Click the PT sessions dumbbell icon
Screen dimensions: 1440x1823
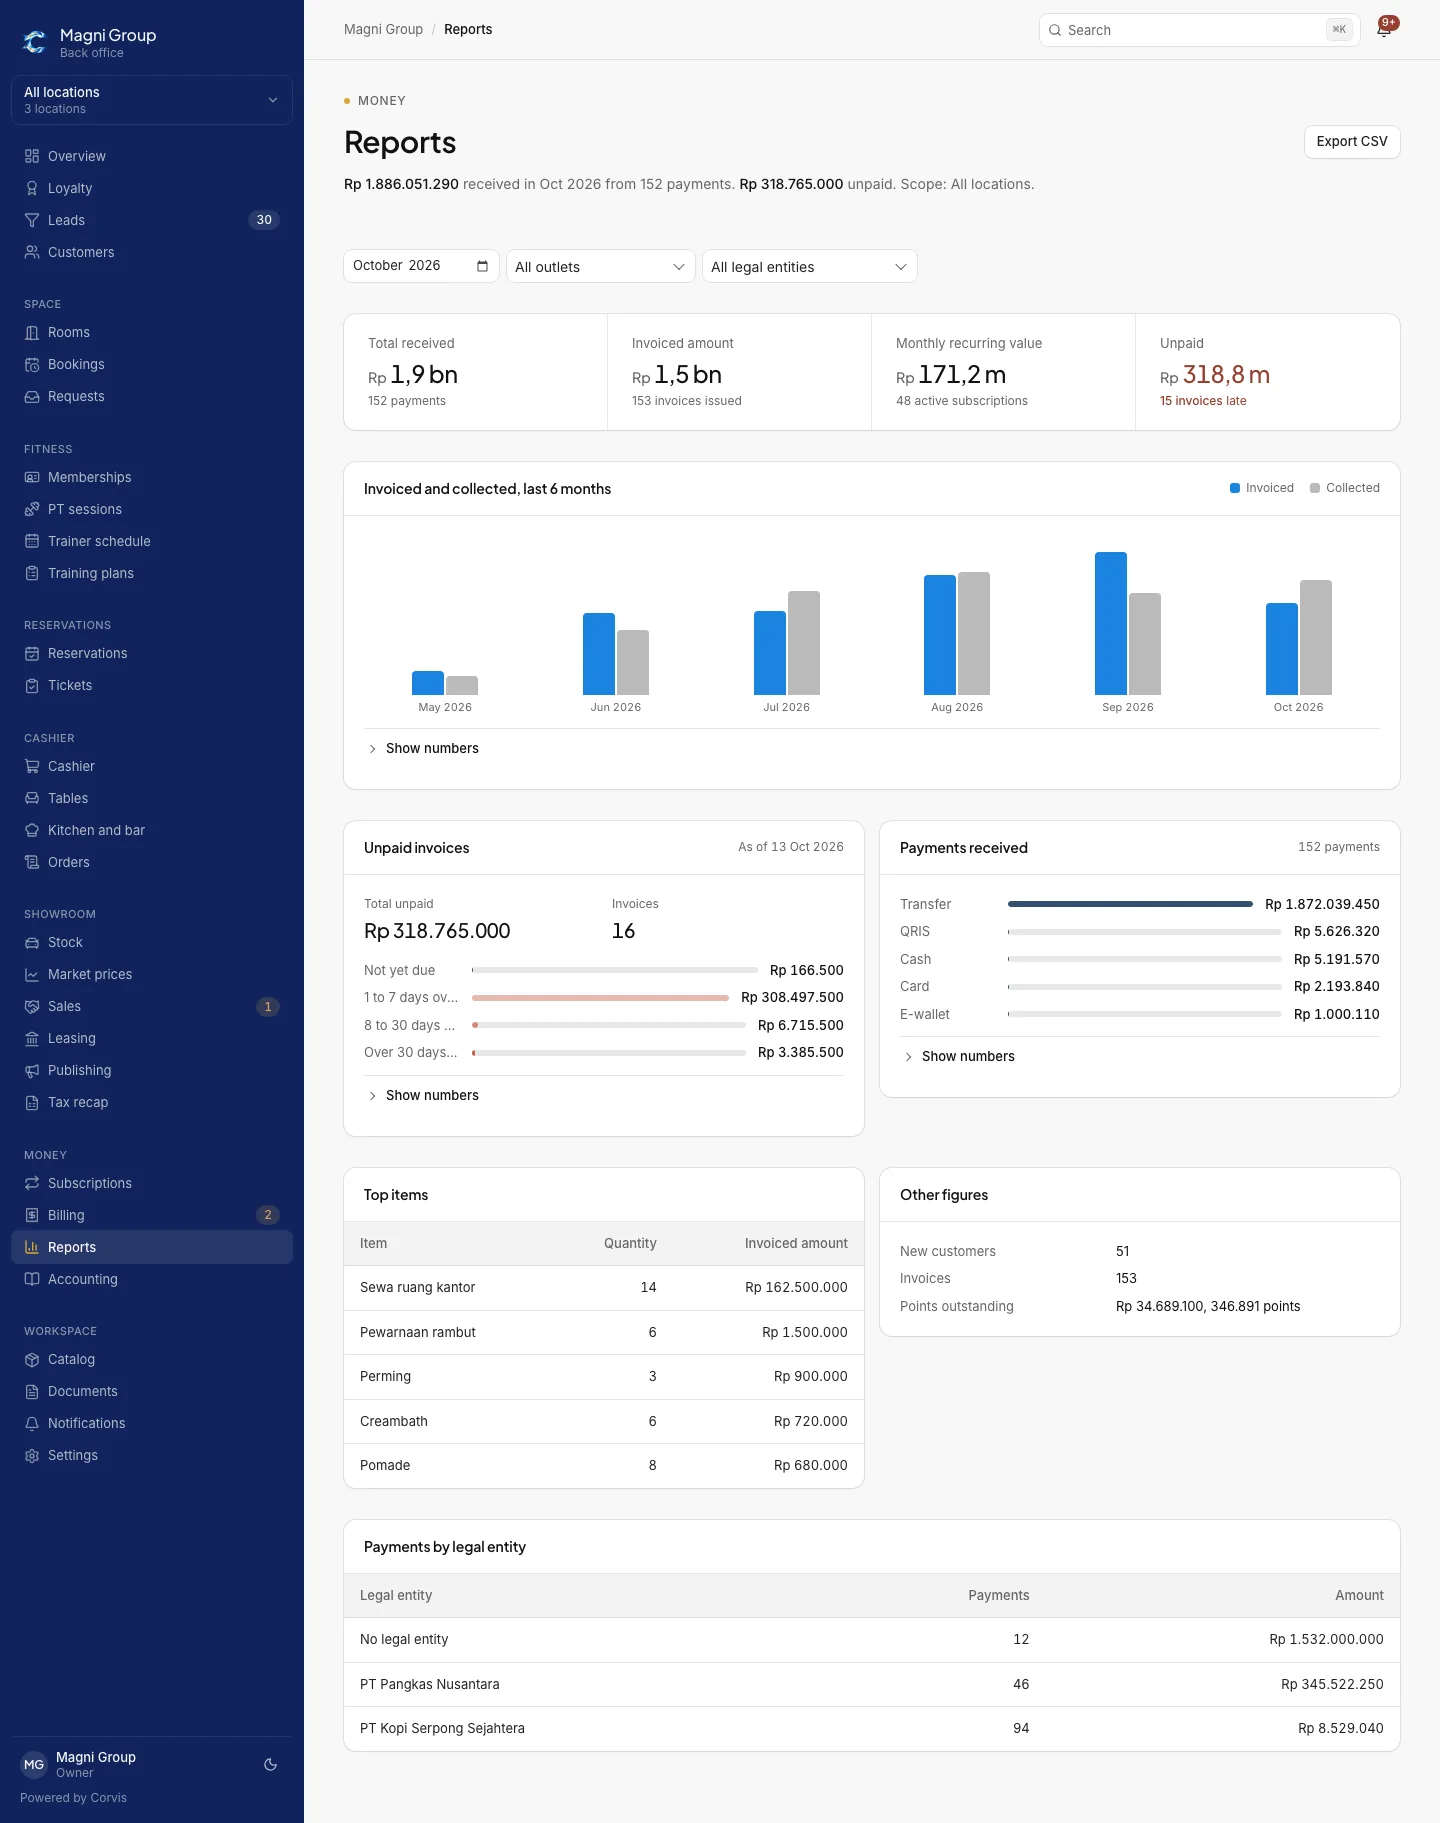32,509
